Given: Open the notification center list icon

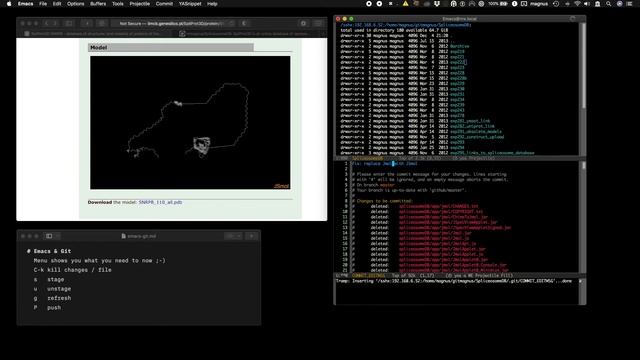Looking at the screenshot, I should click(630, 4).
